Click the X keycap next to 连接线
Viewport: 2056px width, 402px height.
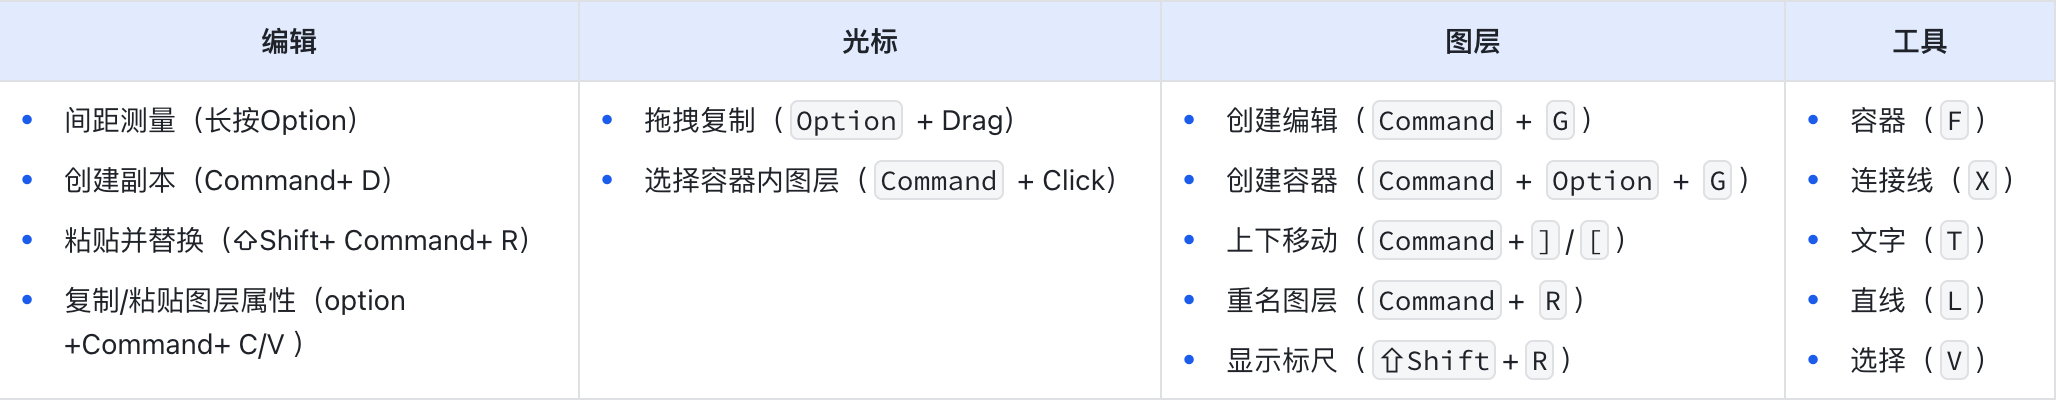1981,181
